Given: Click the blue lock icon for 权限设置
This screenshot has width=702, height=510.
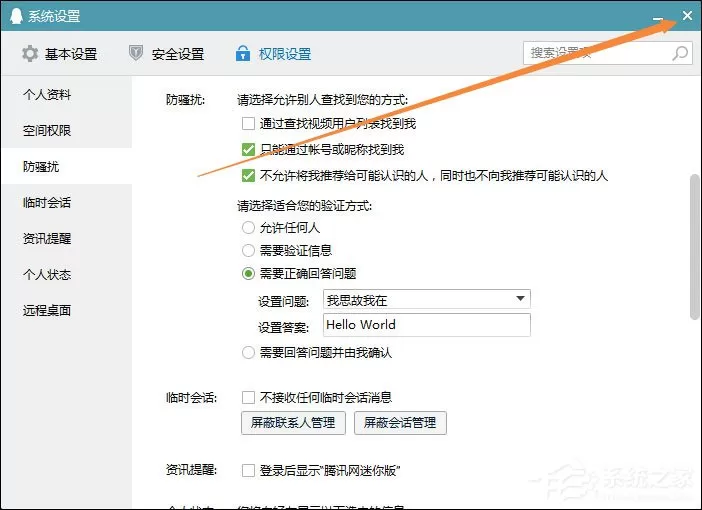Looking at the screenshot, I should (243, 53).
